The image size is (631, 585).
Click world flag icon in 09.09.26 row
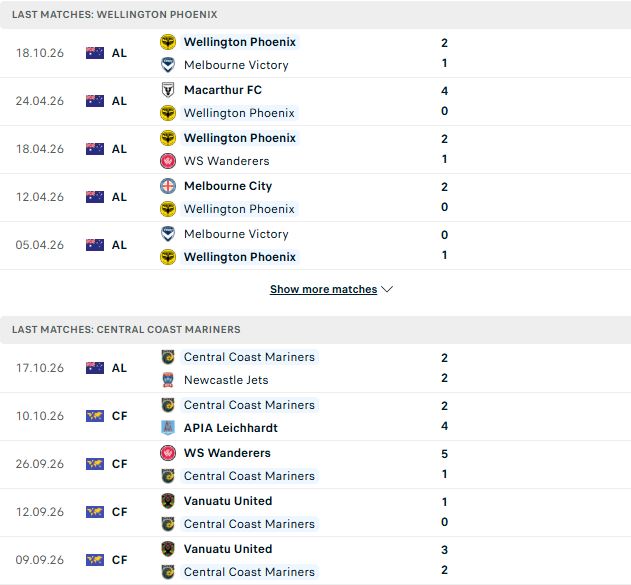(95, 560)
